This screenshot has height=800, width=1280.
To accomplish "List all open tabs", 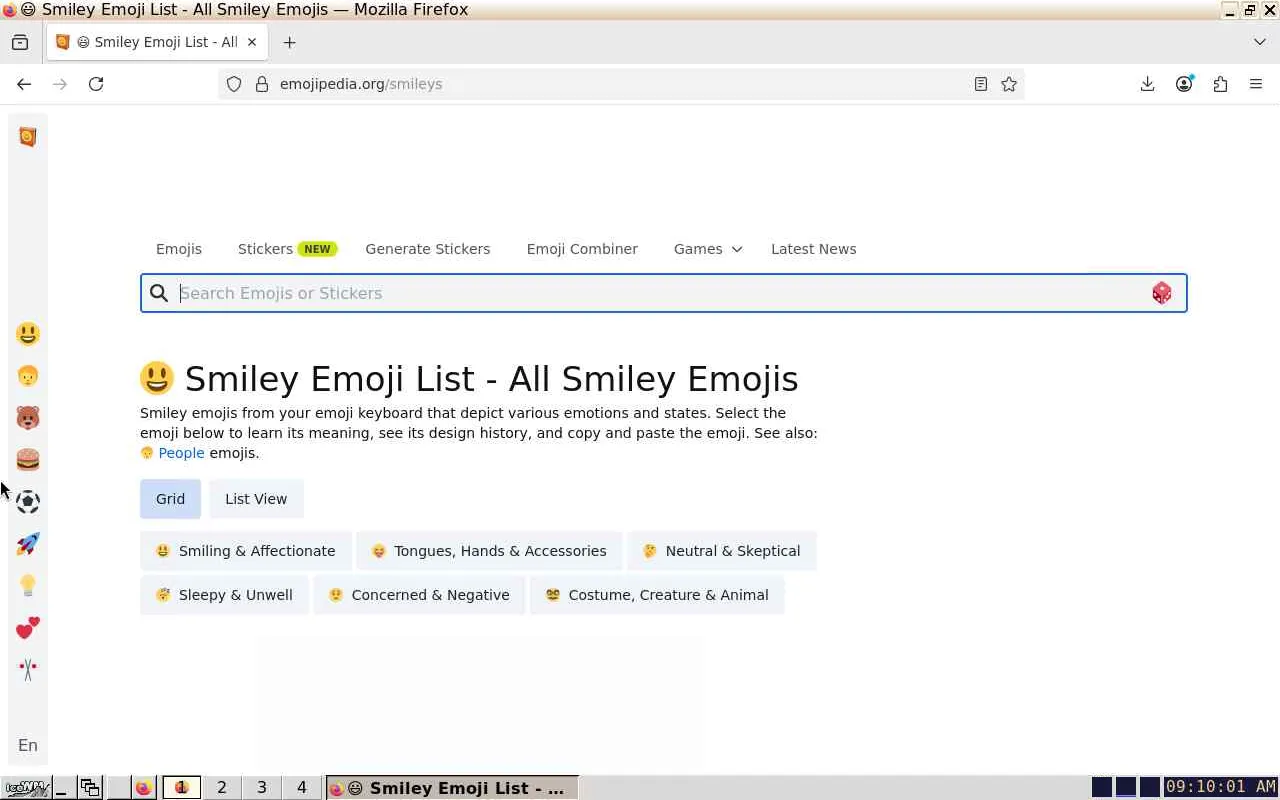I will (1259, 42).
